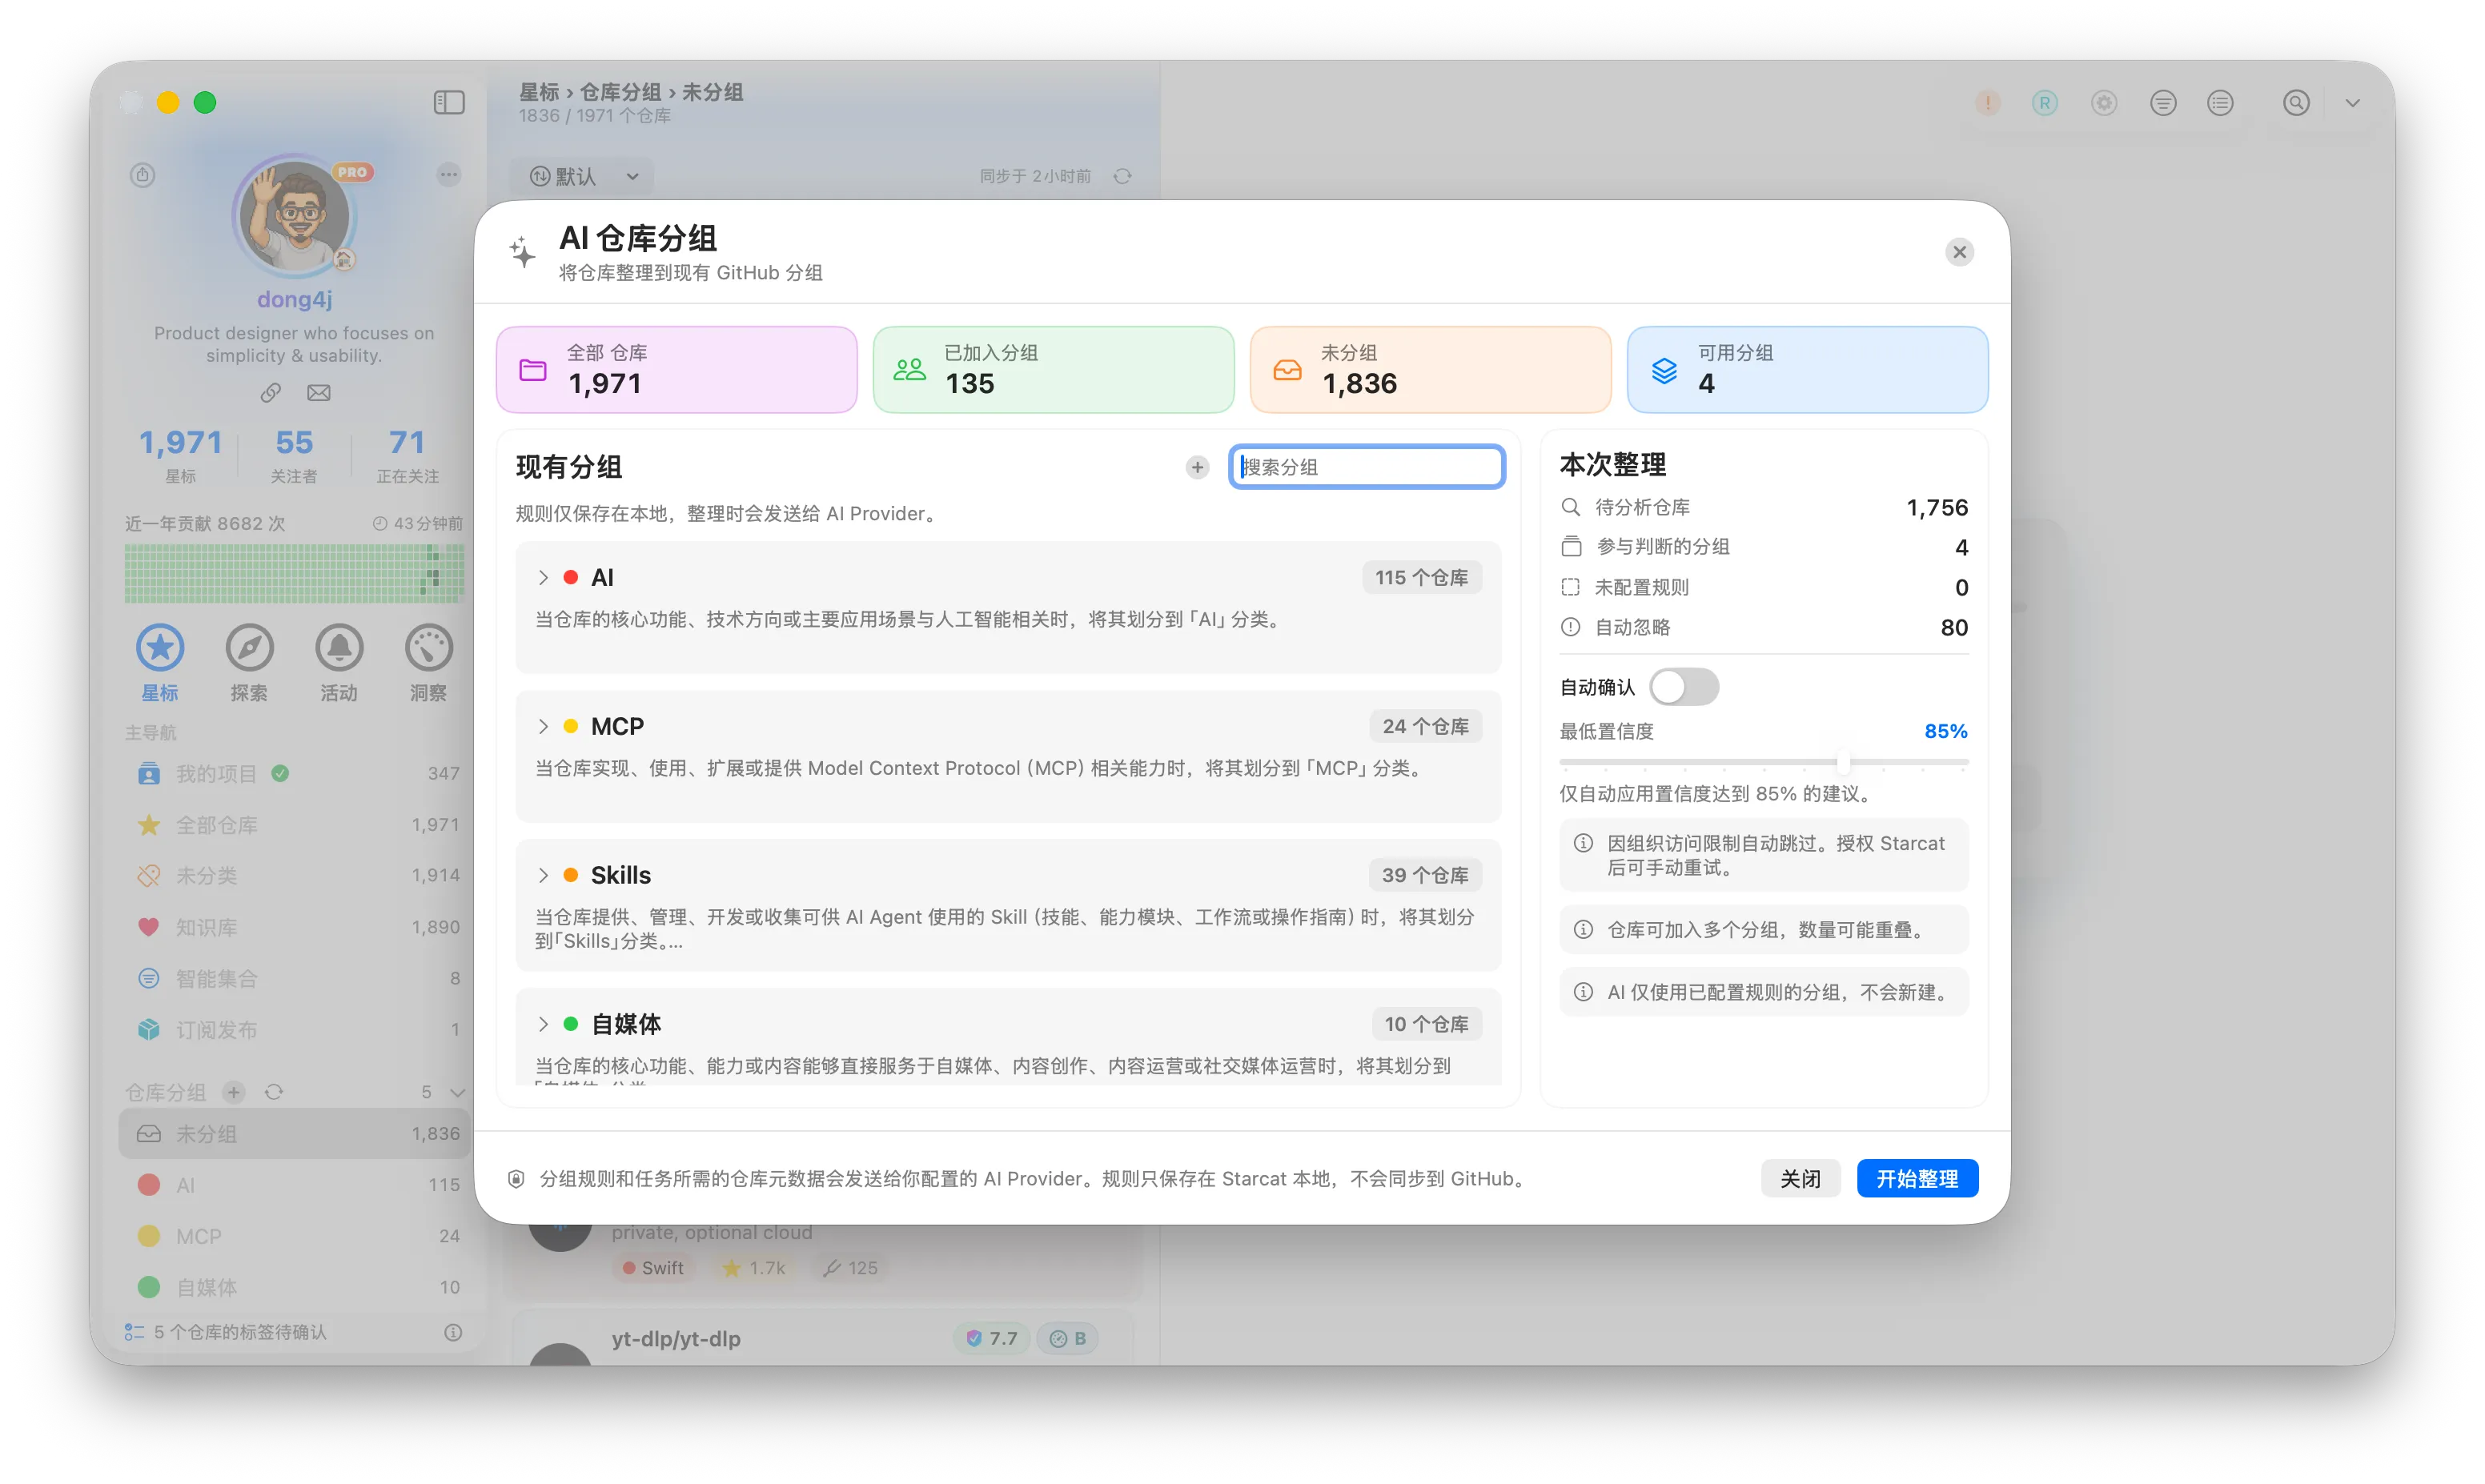Close the AI 仓库分组 dialog with X

pos(1959,252)
